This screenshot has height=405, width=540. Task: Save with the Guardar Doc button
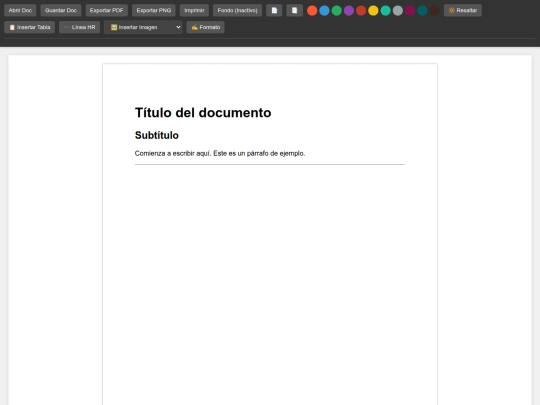tap(61, 10)
